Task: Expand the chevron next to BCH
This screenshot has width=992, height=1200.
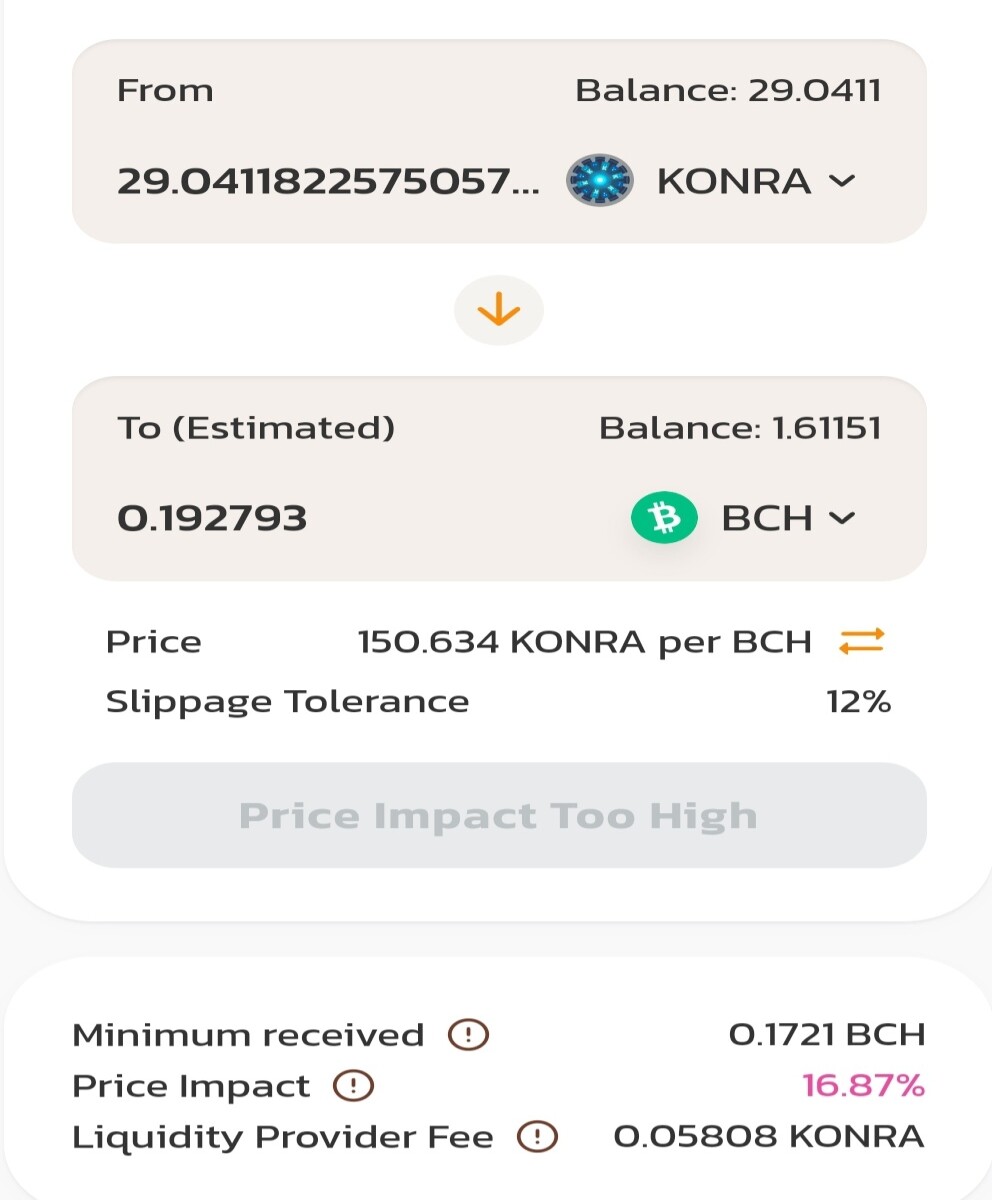Action: pos(843,518)
